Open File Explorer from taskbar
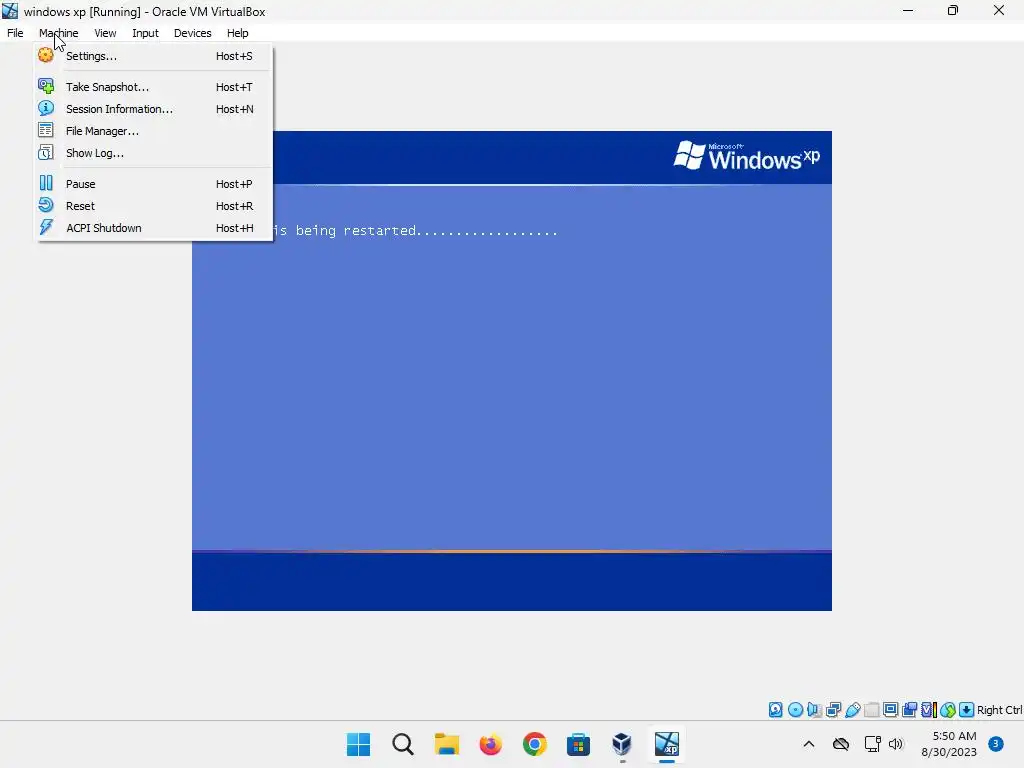The image size is (1024, 768). [x=447, y=744]
